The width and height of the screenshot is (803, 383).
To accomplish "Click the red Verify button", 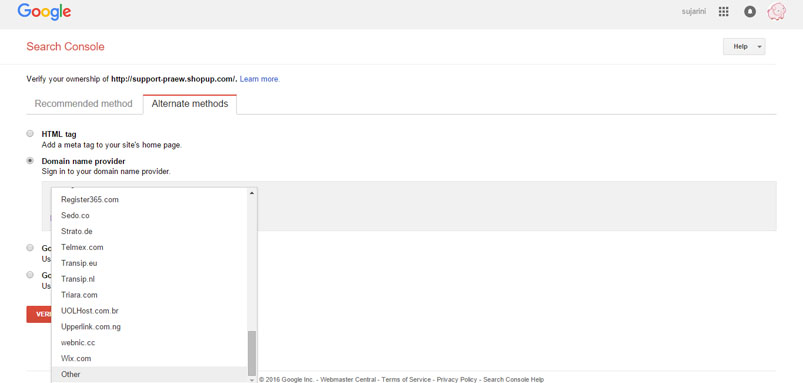I will [39, 314].
